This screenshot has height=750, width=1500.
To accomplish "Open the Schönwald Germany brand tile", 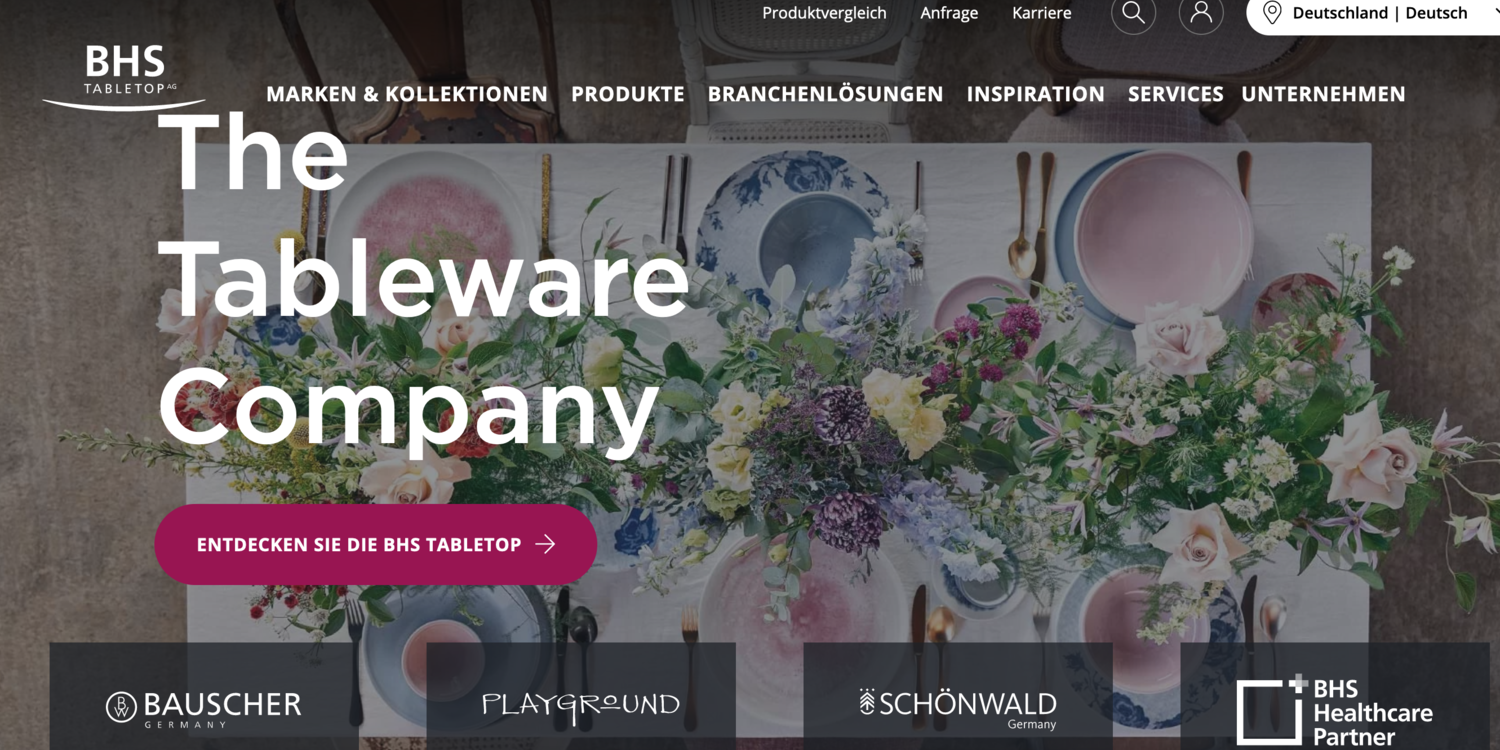I will 958,696.
